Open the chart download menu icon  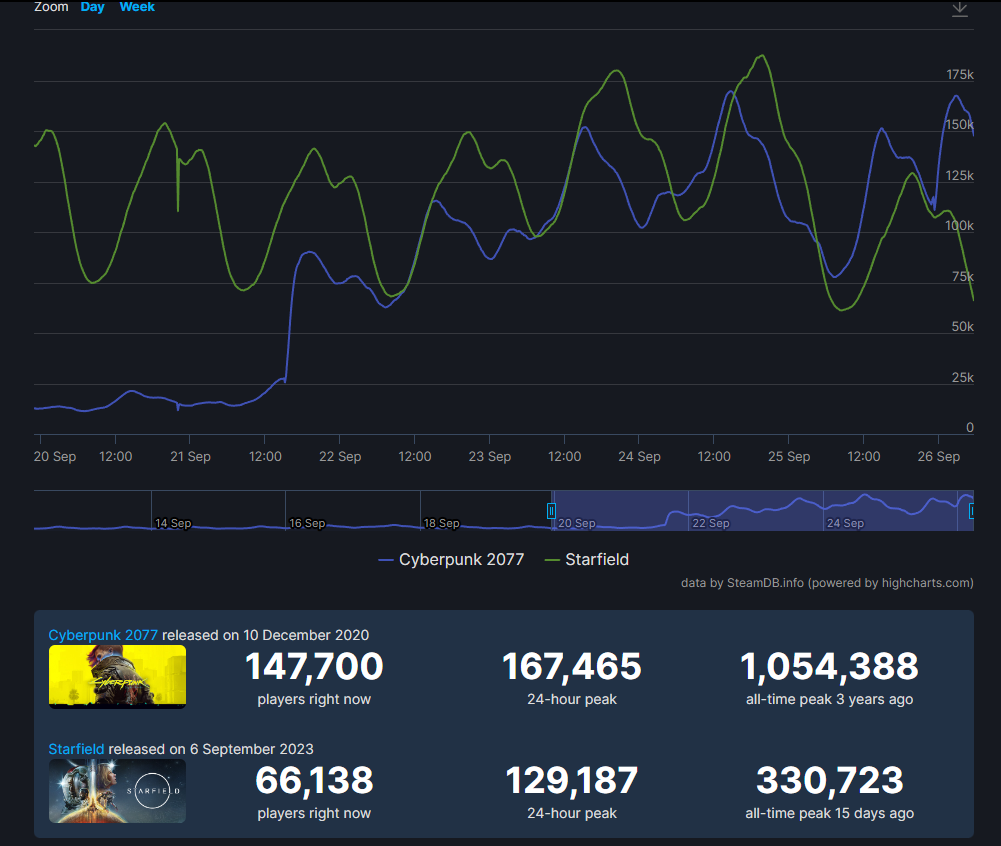pyautogui.click(x=960, y=9)
